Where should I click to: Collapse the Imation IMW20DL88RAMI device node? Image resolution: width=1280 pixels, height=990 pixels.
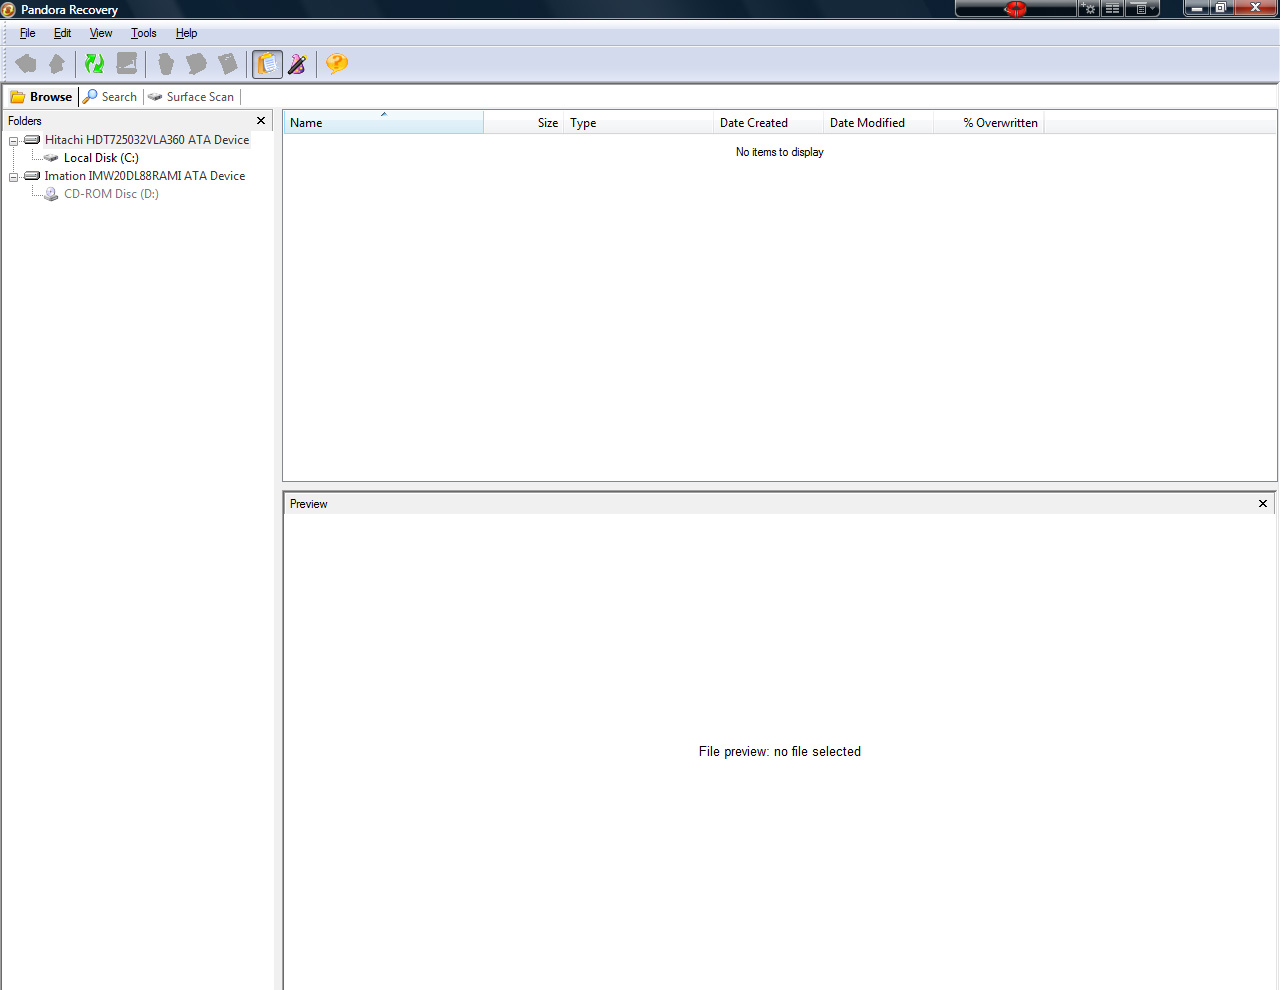(x=14, y=177)
